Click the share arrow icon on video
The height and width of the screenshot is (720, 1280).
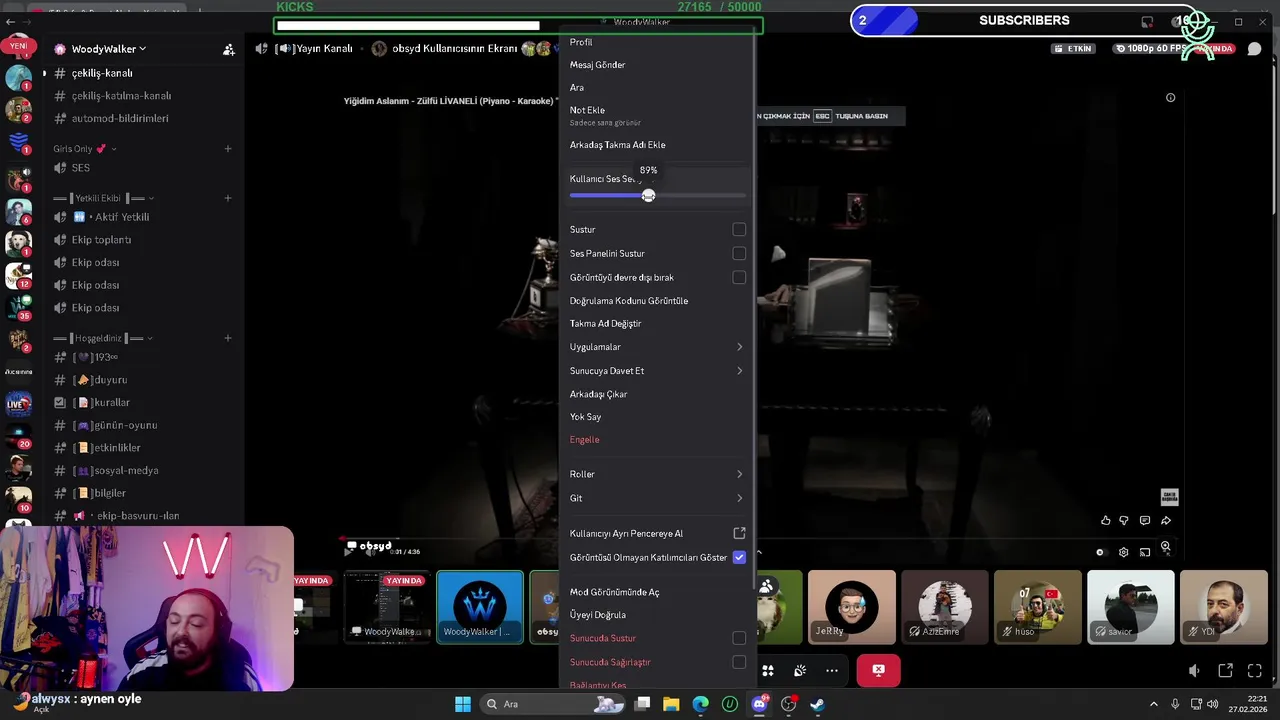1166,521
